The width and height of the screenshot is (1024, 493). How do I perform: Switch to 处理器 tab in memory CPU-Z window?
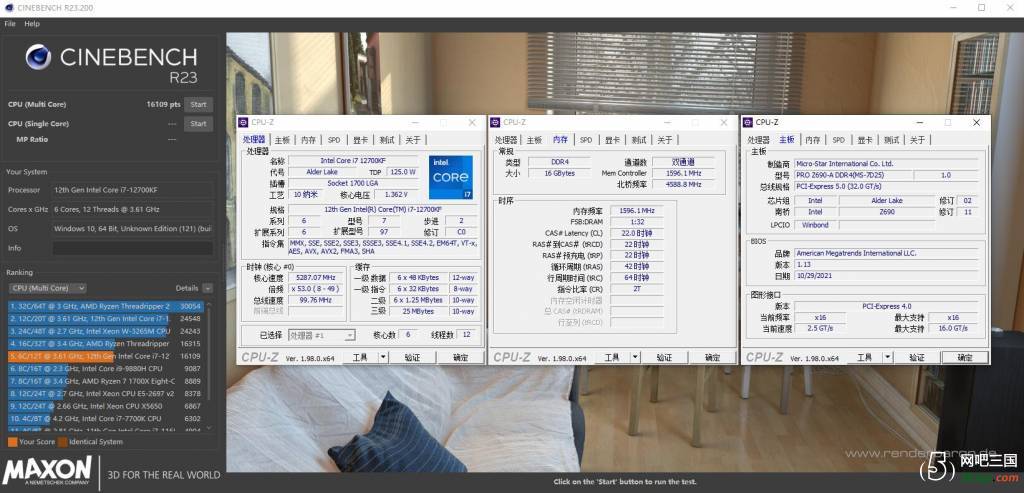point(505,140)
